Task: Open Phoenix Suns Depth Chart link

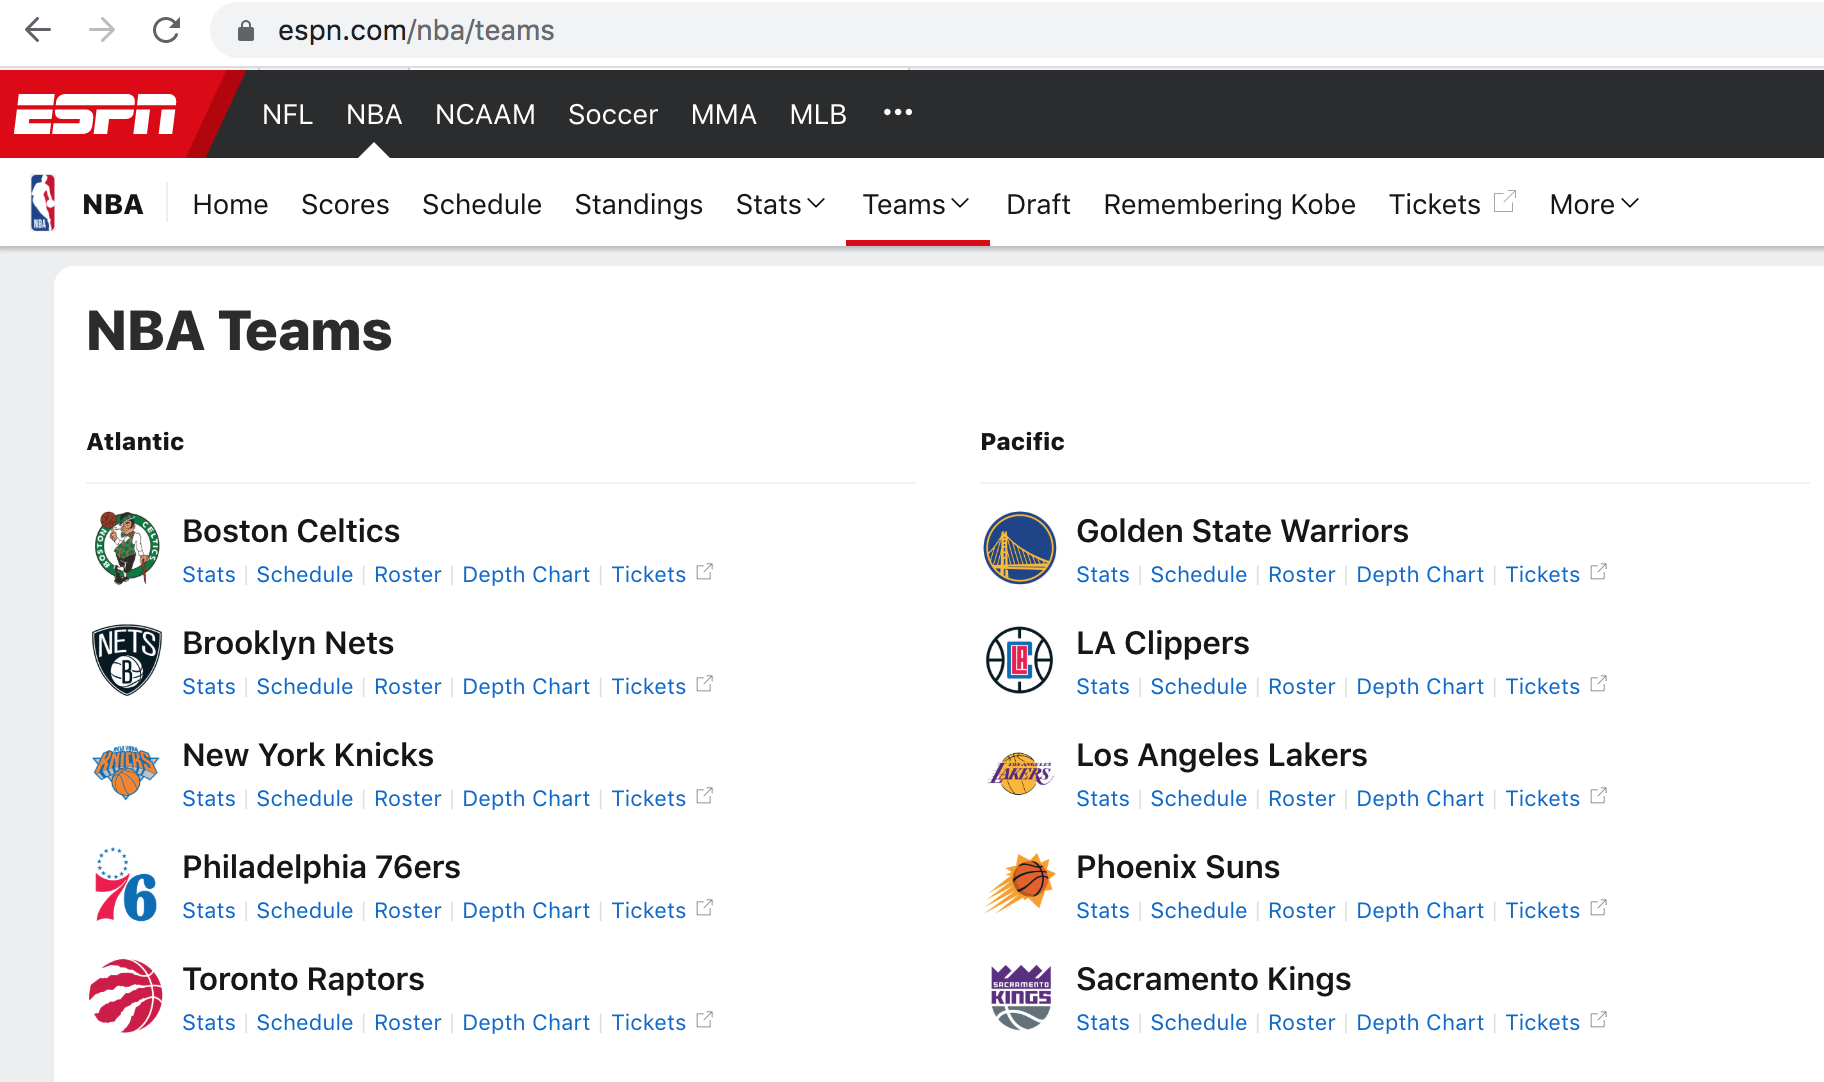Action: tap(1420, 911)
